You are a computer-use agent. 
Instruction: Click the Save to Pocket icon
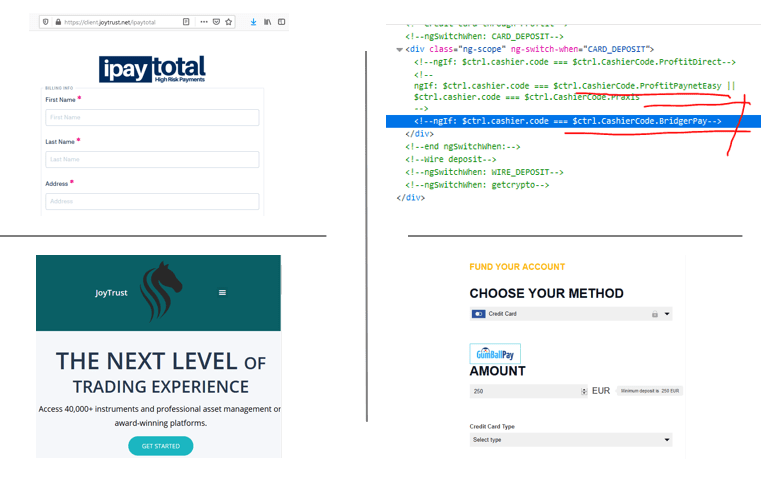click(x=216, y=21)
